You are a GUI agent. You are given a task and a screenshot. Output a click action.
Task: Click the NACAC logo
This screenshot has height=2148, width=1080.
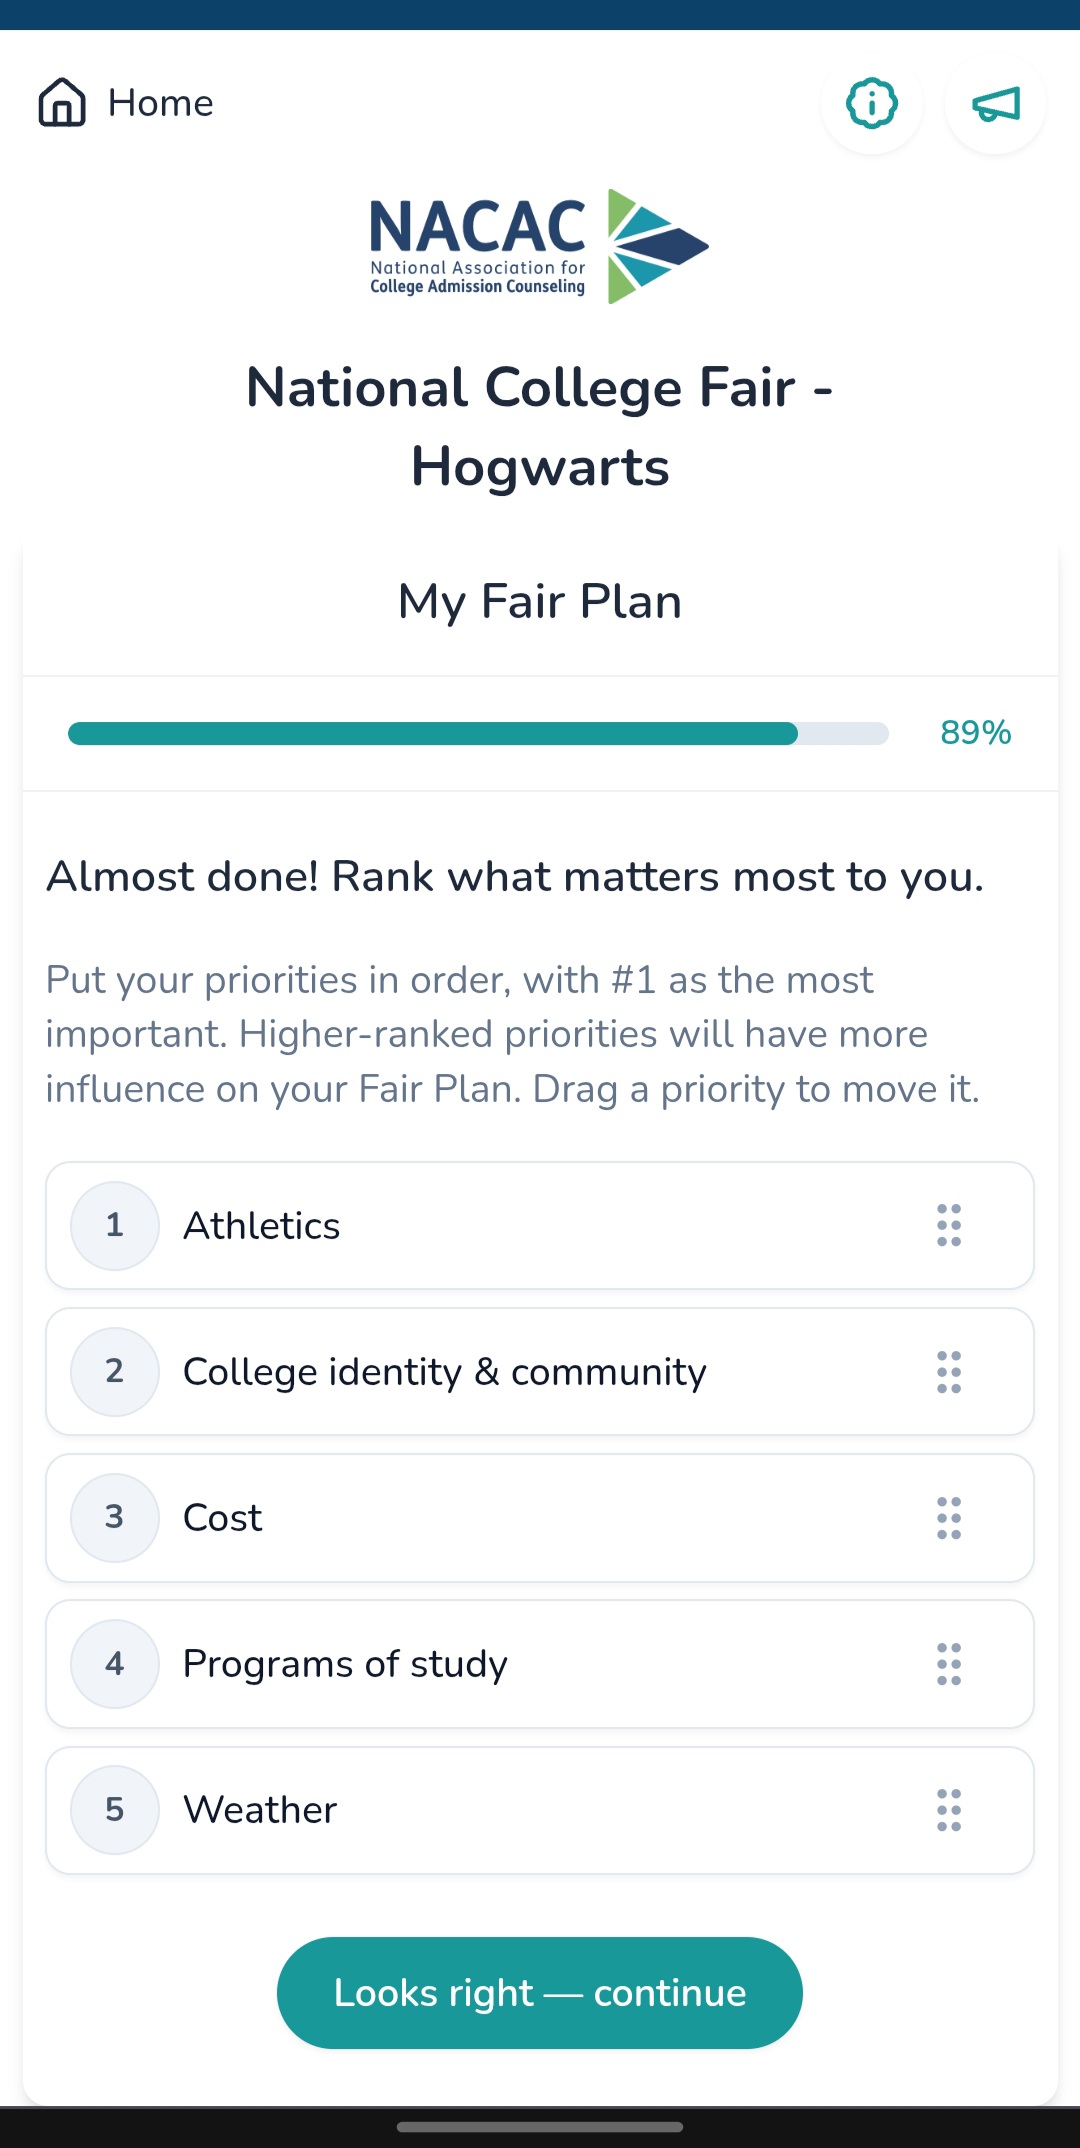coord(540,246)
